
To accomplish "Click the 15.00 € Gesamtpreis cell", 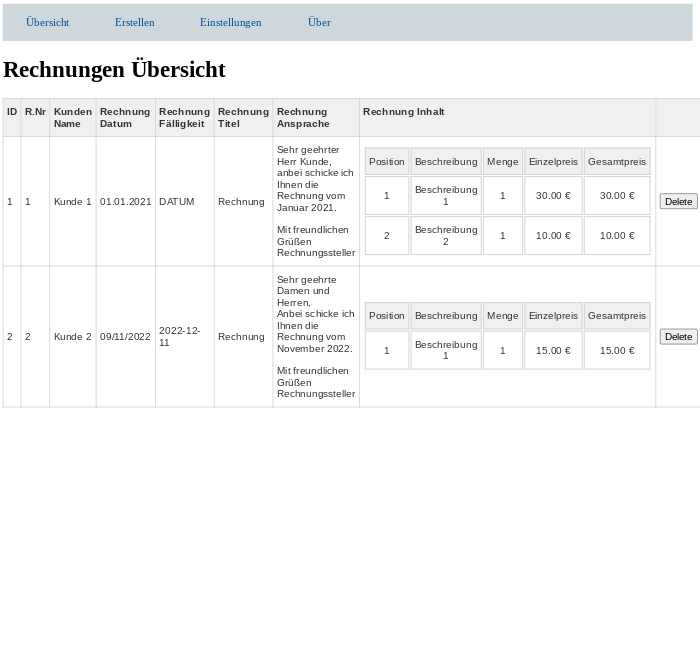I will 616,351.
